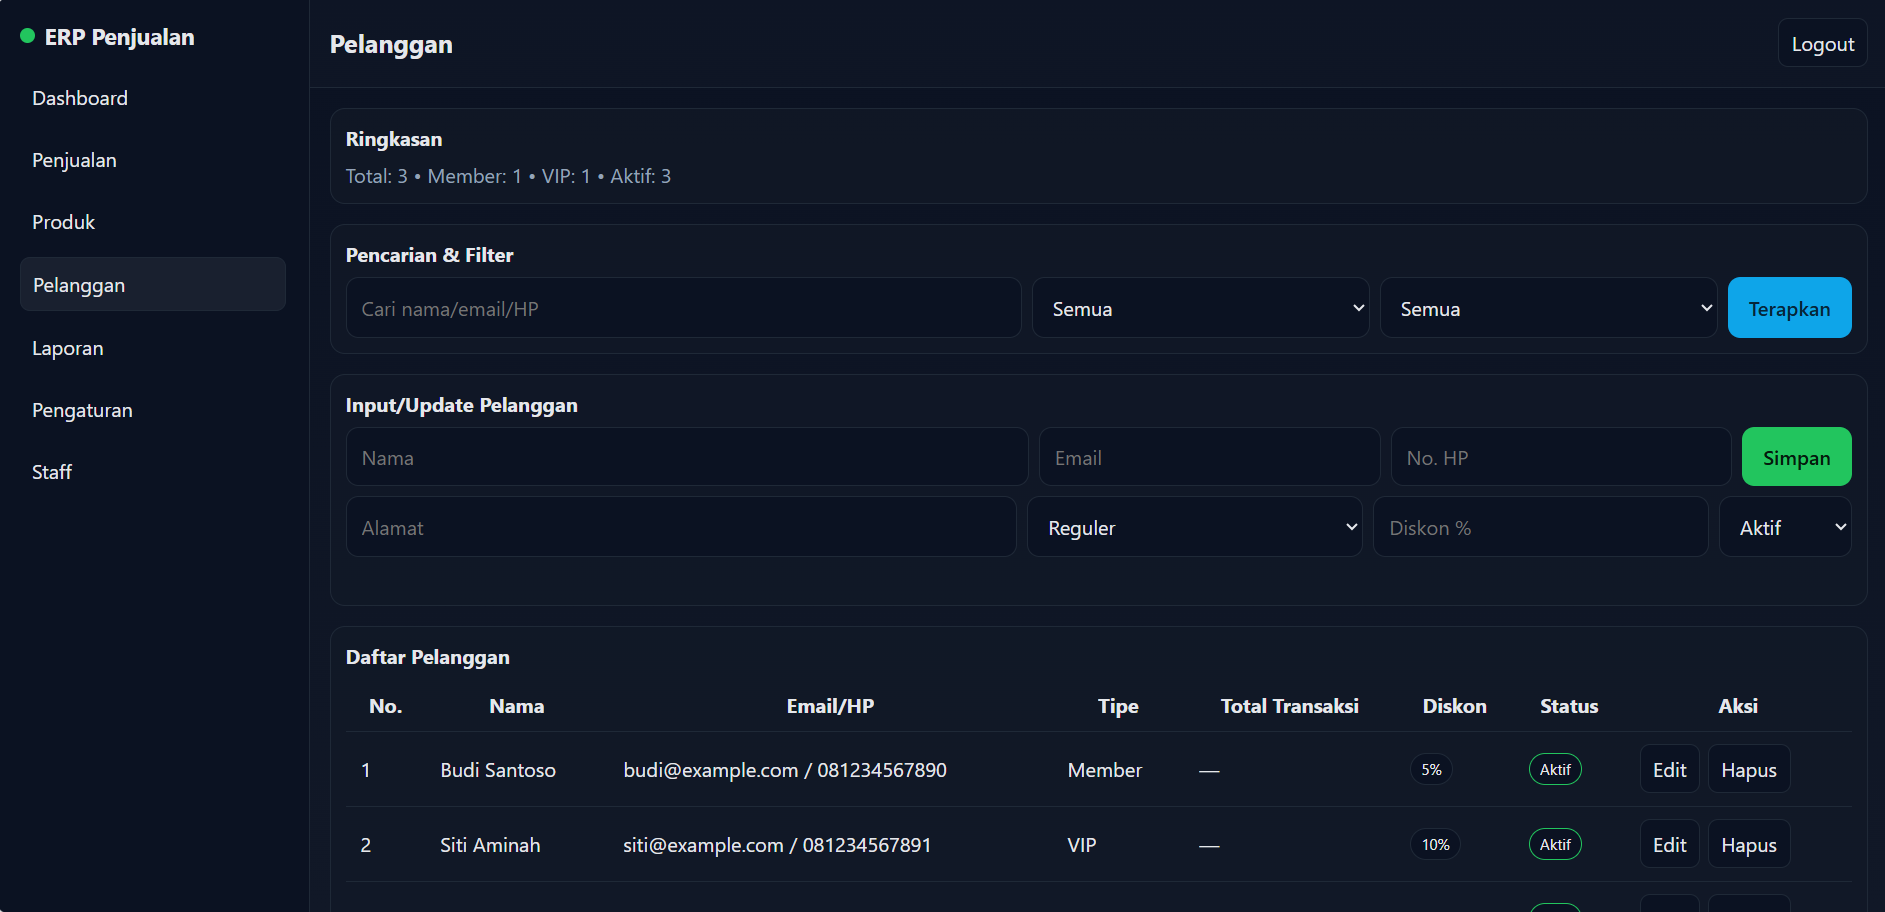Select Laporan from the sidebar
The width and height of the screenshot is (1885, 912).
(x=67, y=348)
